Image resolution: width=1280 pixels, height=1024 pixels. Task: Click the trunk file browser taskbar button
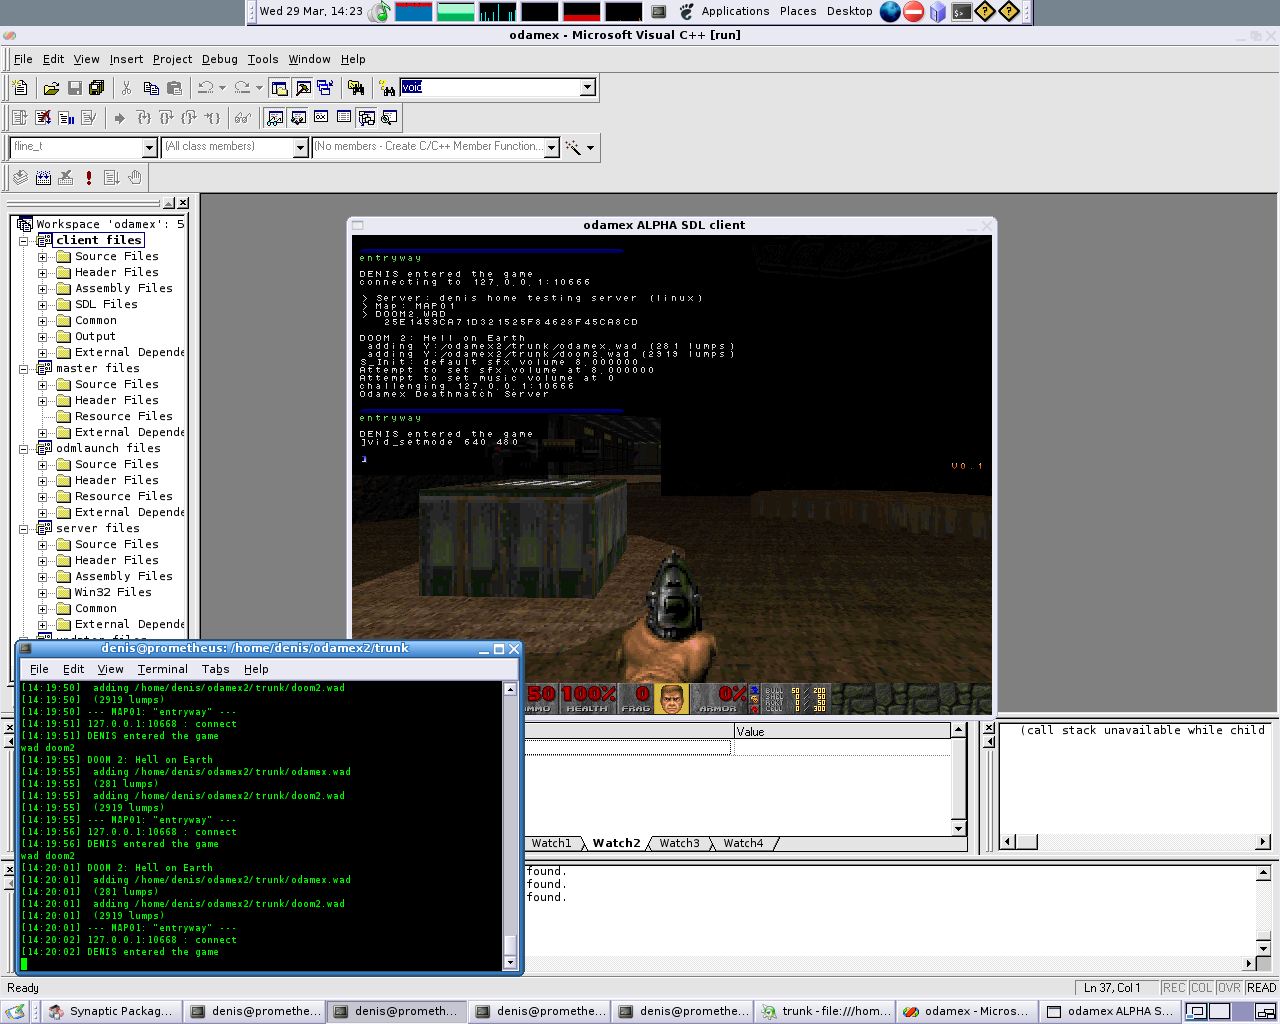coord(825,1011)
